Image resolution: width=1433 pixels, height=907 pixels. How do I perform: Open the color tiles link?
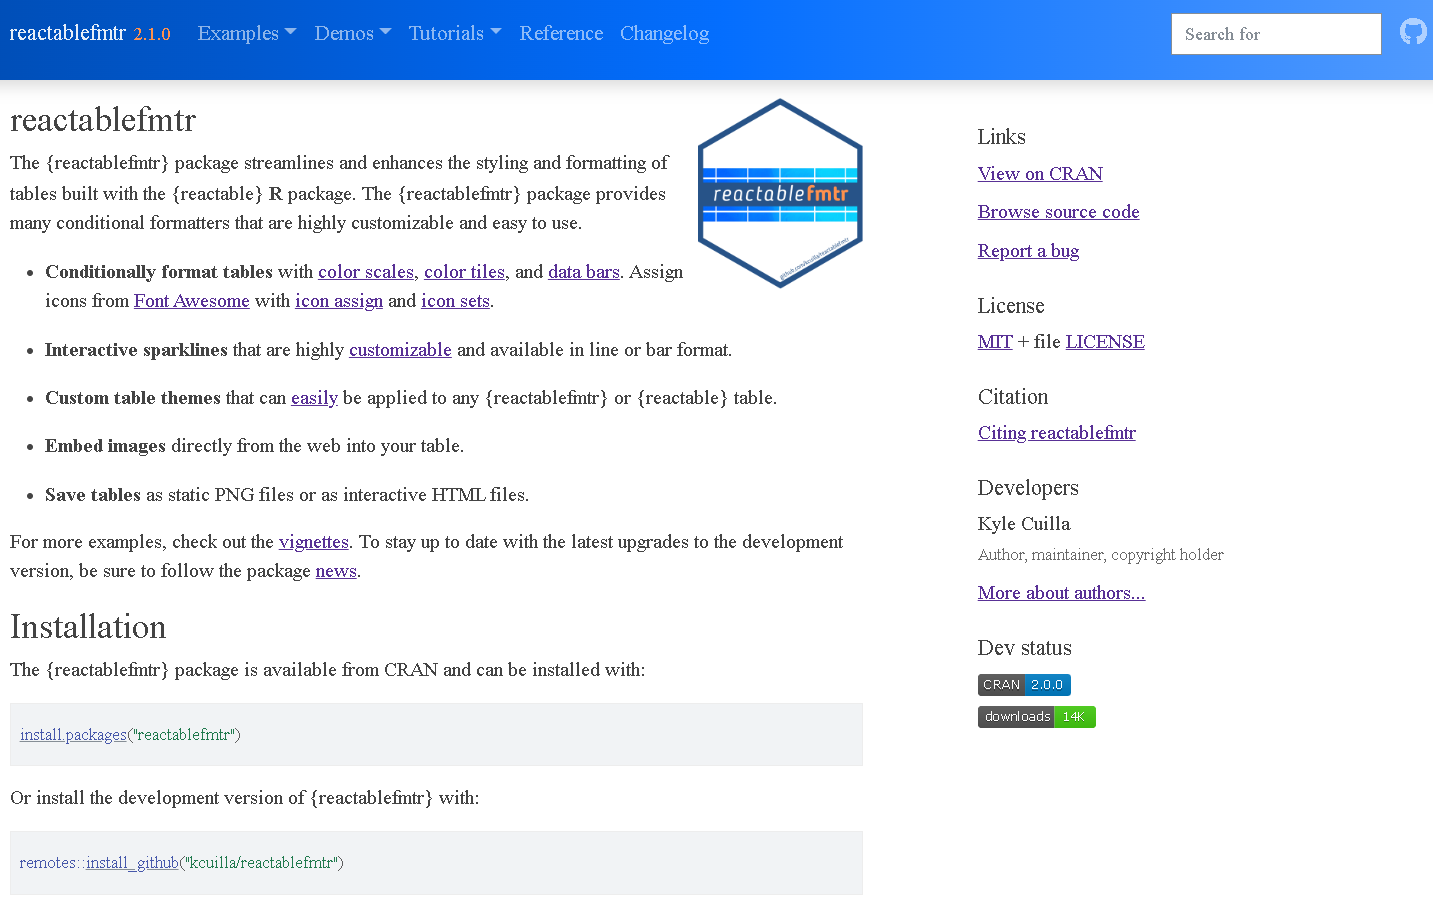click(x=464, y=272)
